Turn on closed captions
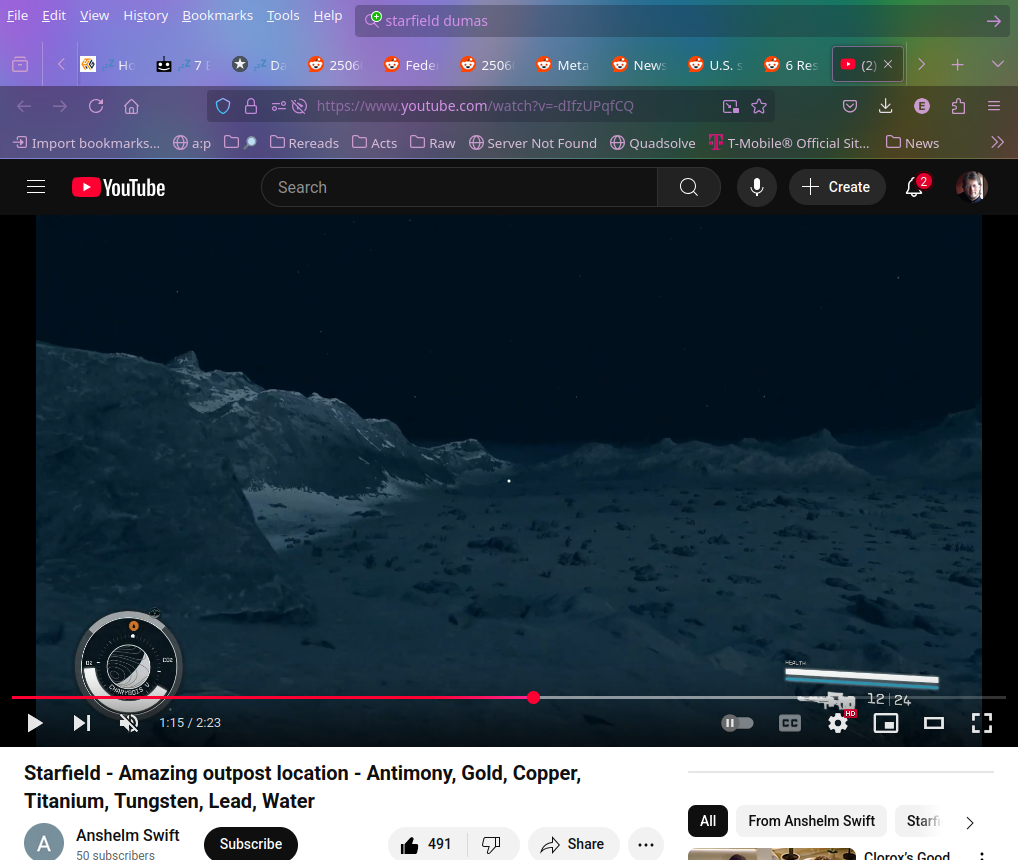The width and height of the screenshot is (1018, 860). (790, 723)
